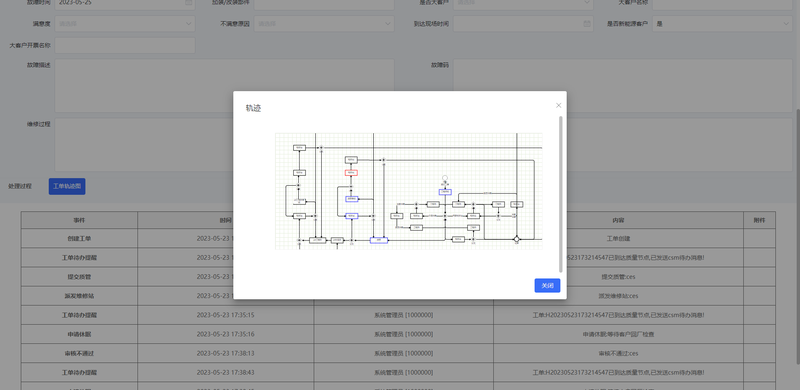
Task: Click the start circle node in the flowchart
Action: (445, 178)
